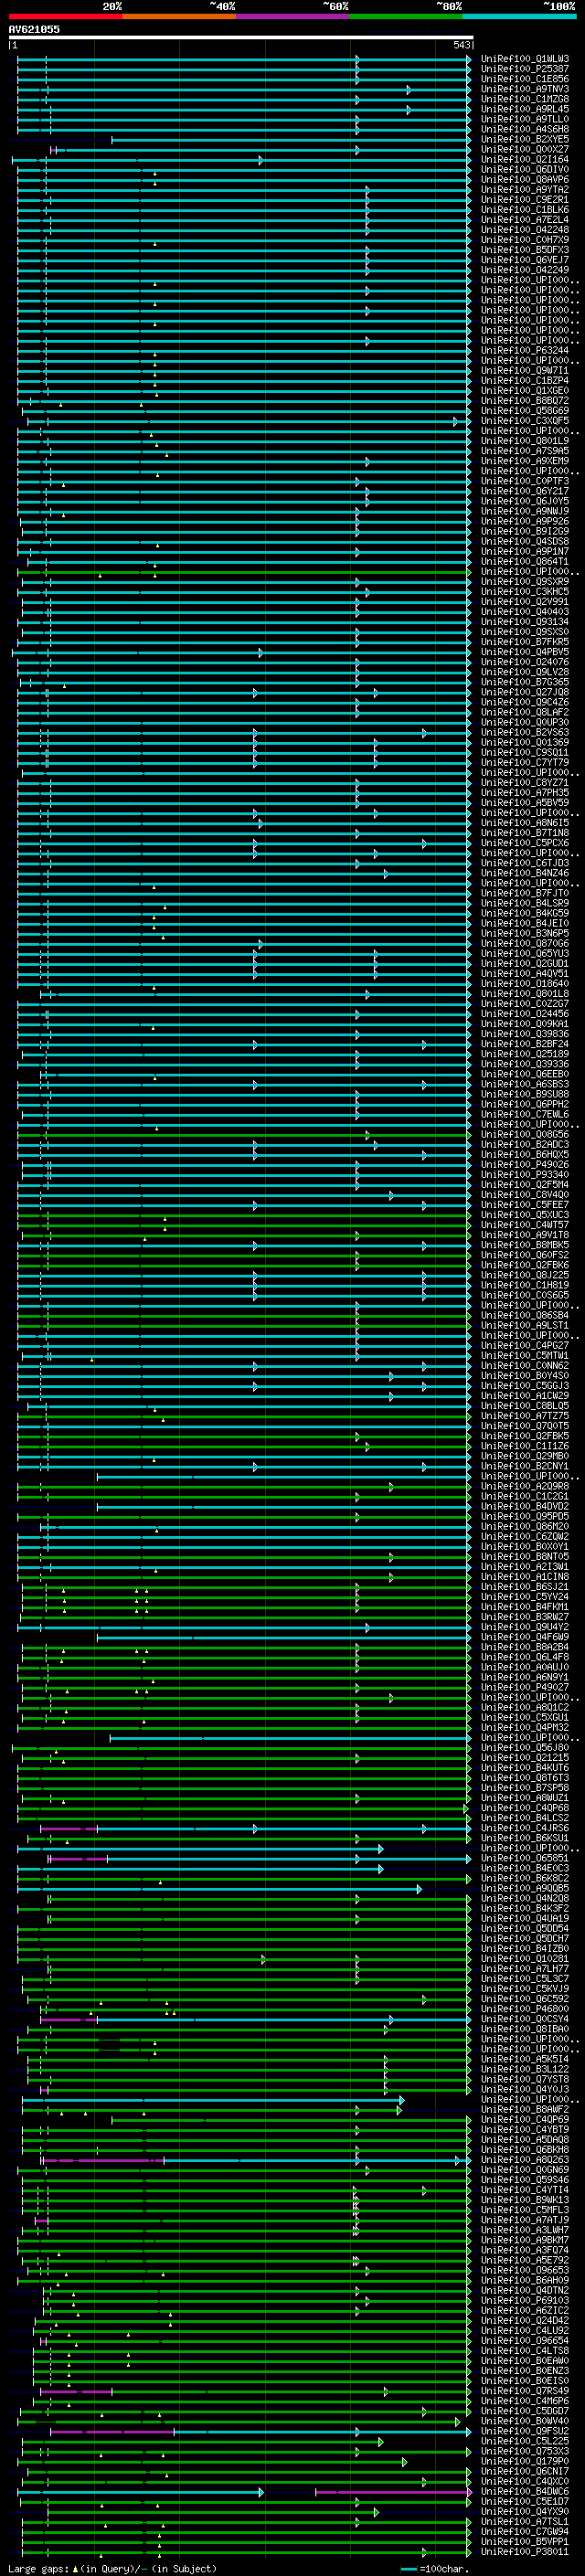
Task: Select the UniRef100_A9YTA2 label
Action: click(525, 190)
